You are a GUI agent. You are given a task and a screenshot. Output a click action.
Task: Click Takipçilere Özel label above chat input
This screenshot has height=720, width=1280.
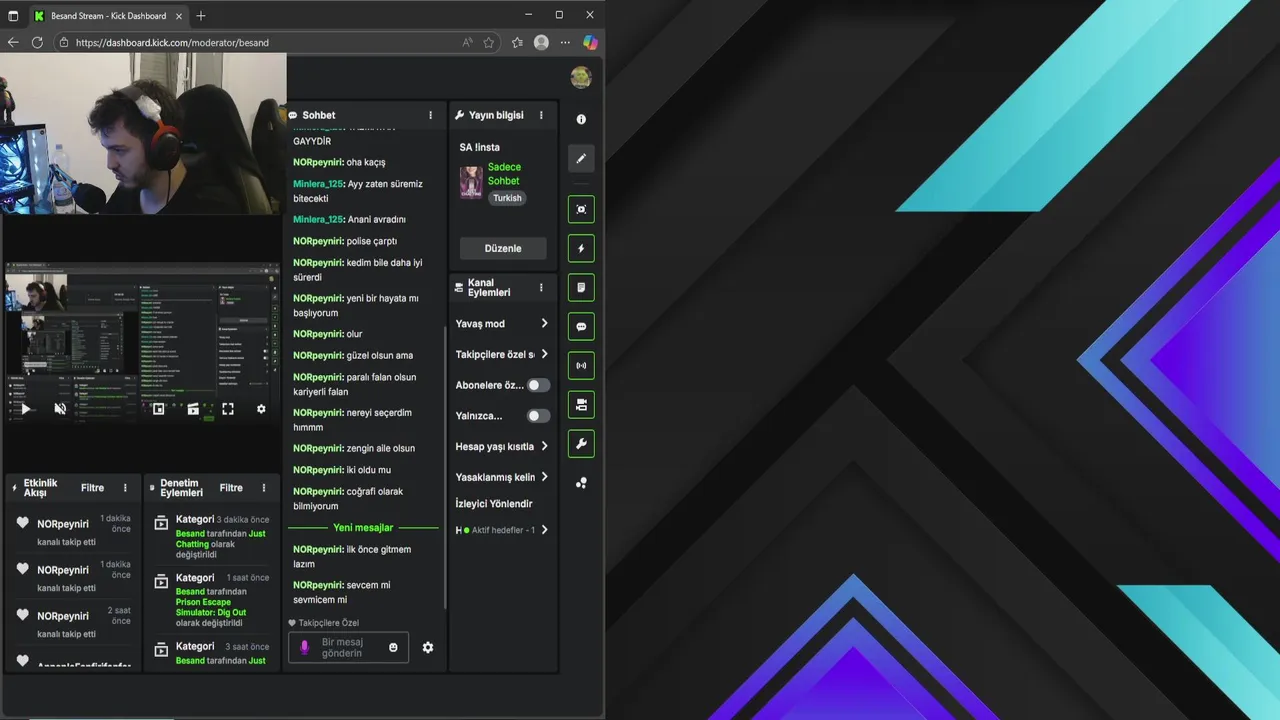[328, 623]
